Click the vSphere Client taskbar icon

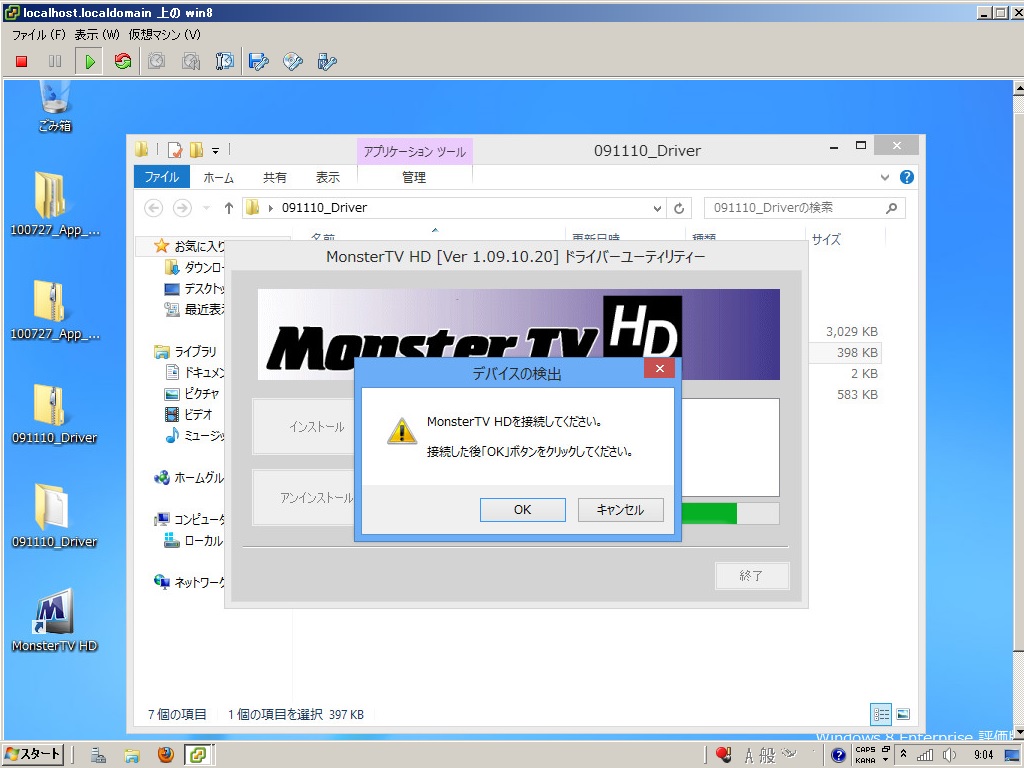point(198,755)
